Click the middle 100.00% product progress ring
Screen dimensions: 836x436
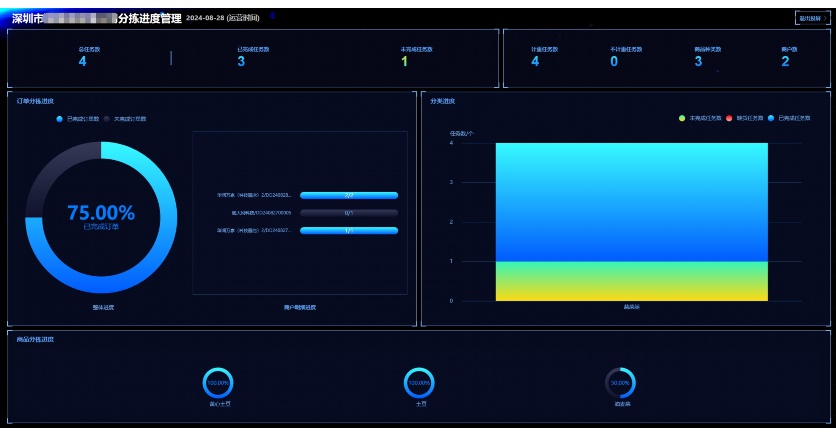(419, 382)
